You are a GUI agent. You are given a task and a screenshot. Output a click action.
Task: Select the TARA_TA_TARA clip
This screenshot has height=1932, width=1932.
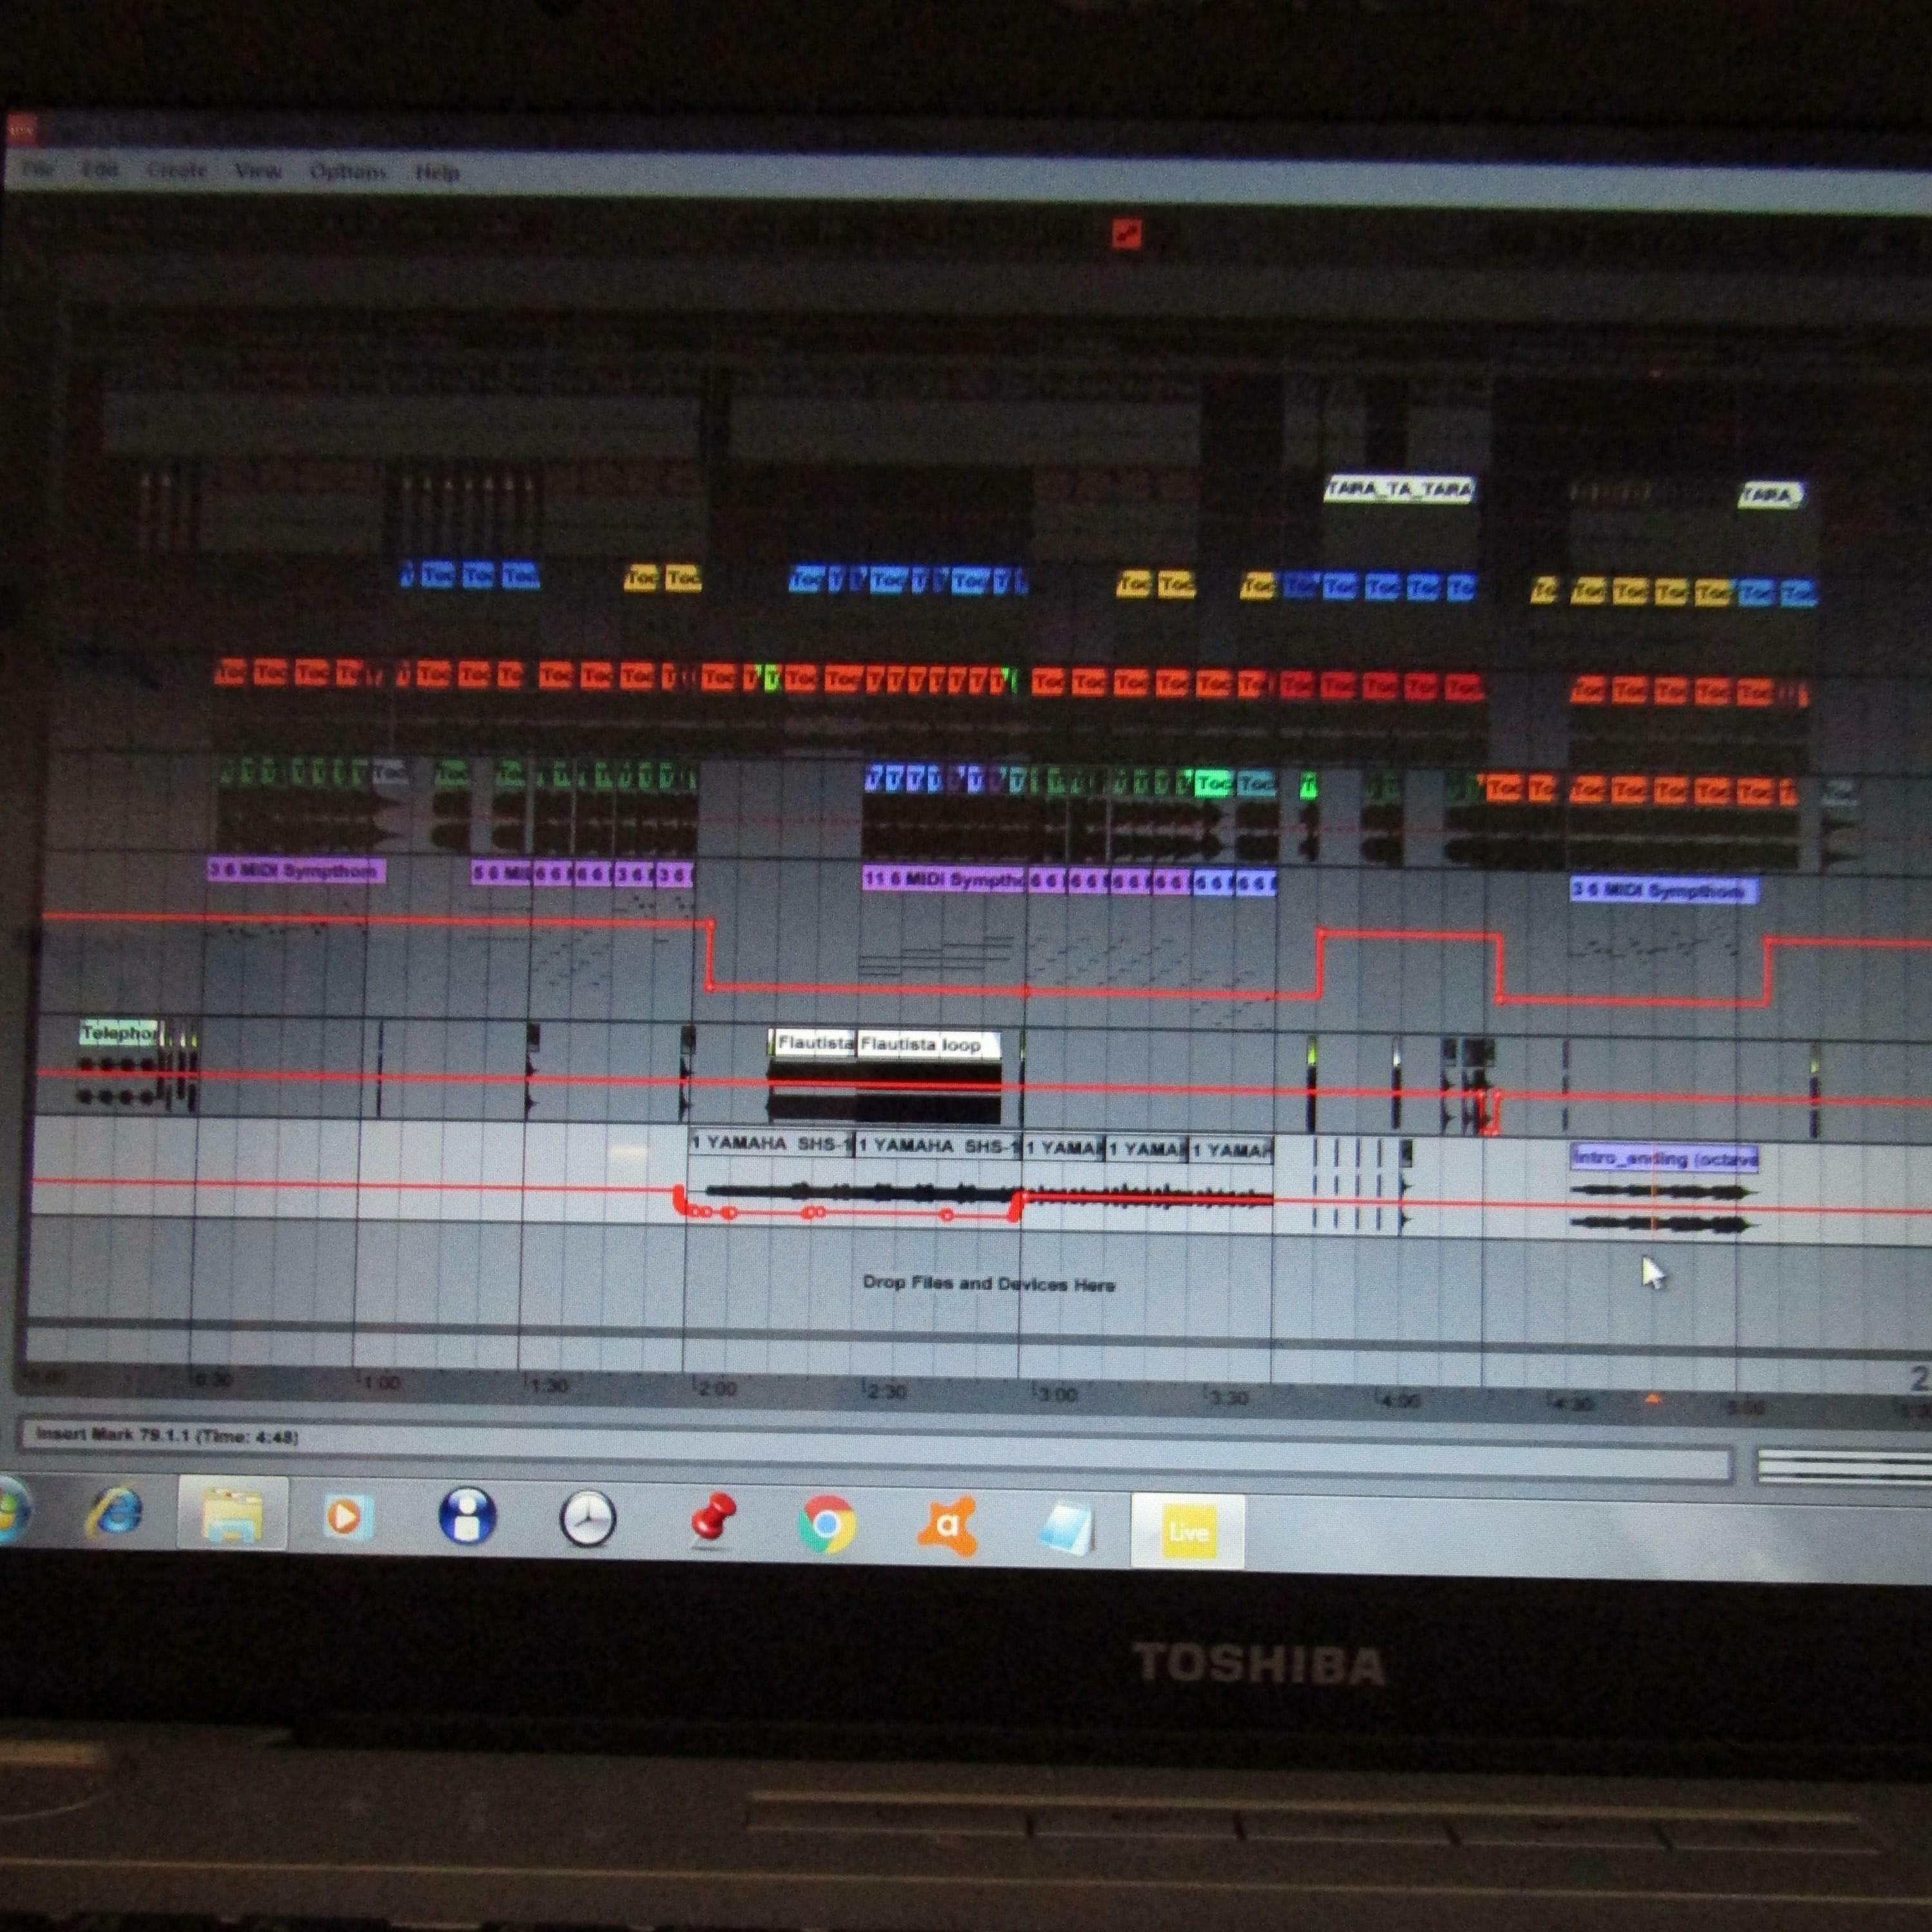pyautogui.click(x=1399, y=489)
